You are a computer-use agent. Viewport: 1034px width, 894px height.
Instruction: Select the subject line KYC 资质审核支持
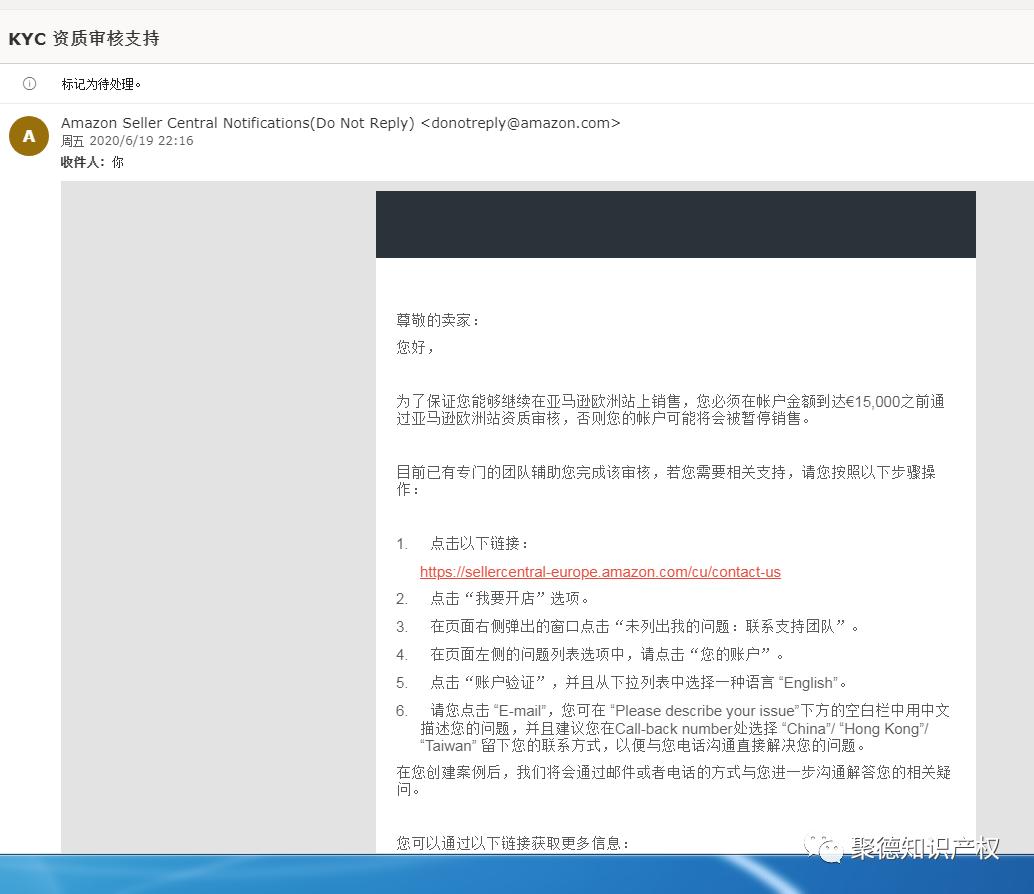[x=83, y=38]
